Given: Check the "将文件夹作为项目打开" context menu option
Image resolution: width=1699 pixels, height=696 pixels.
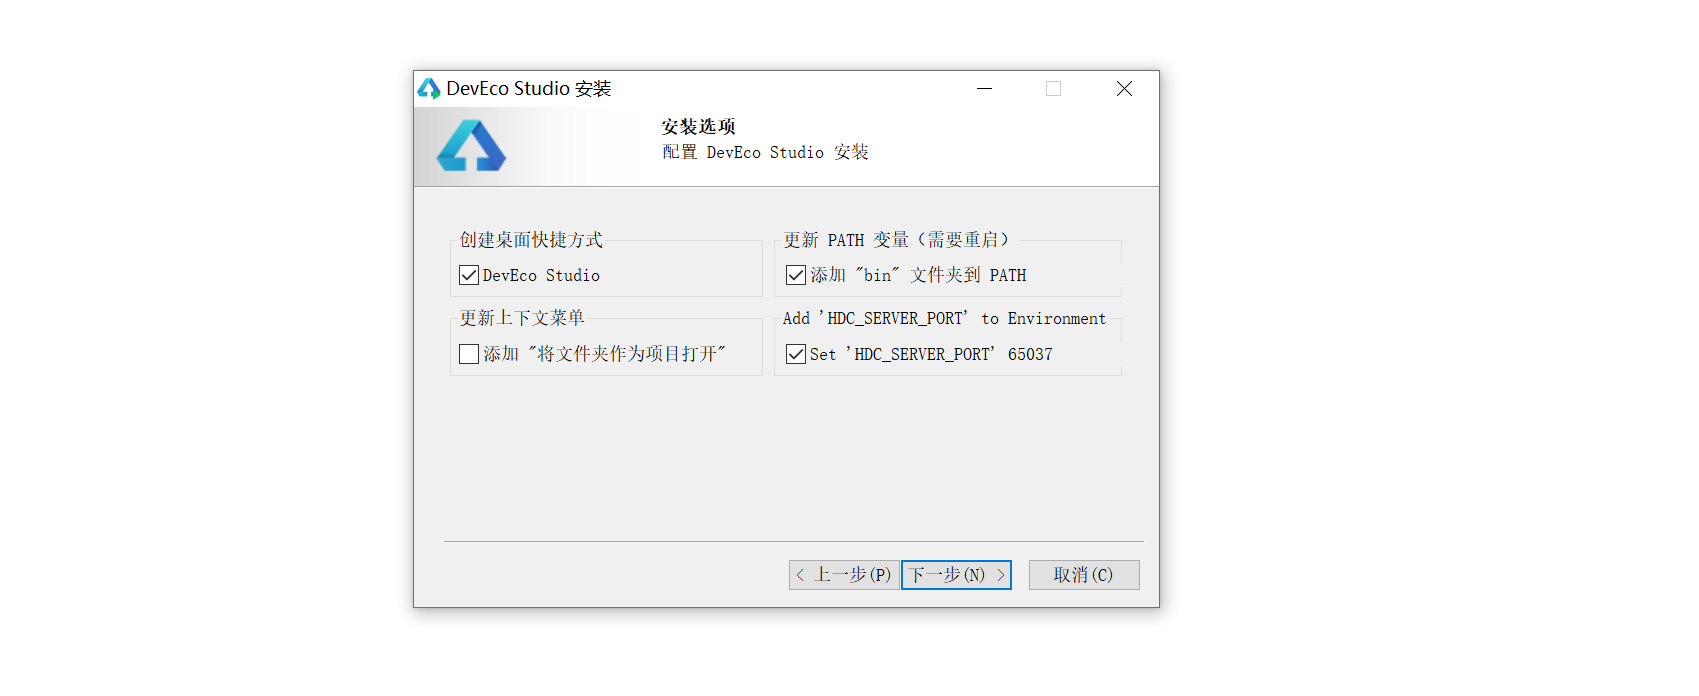Looking at the screenshot, I should click(x=469, y=354).
